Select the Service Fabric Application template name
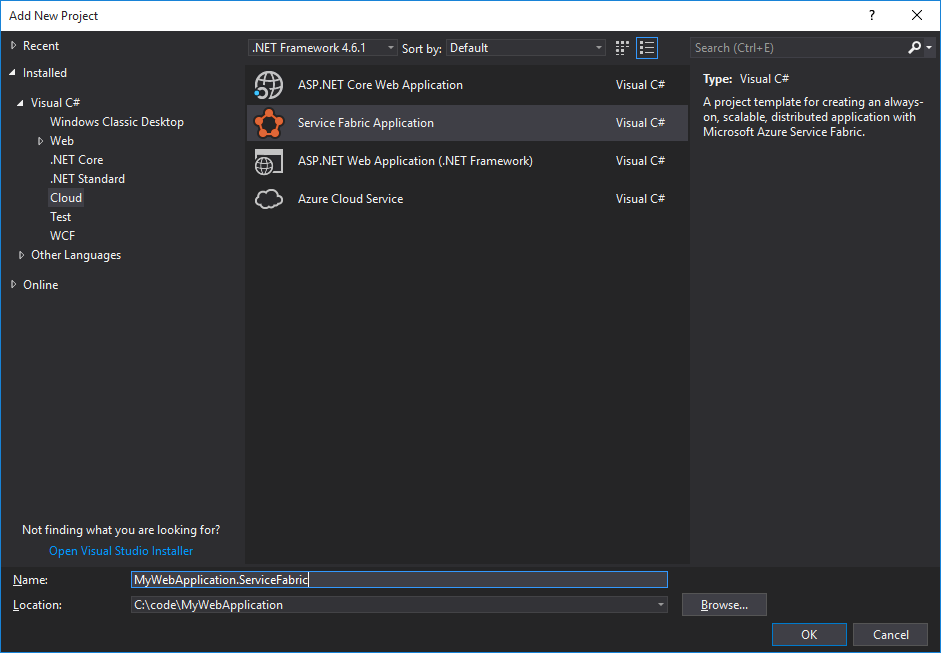This screenshot has width=941, height=653. (x=366, y=123)
